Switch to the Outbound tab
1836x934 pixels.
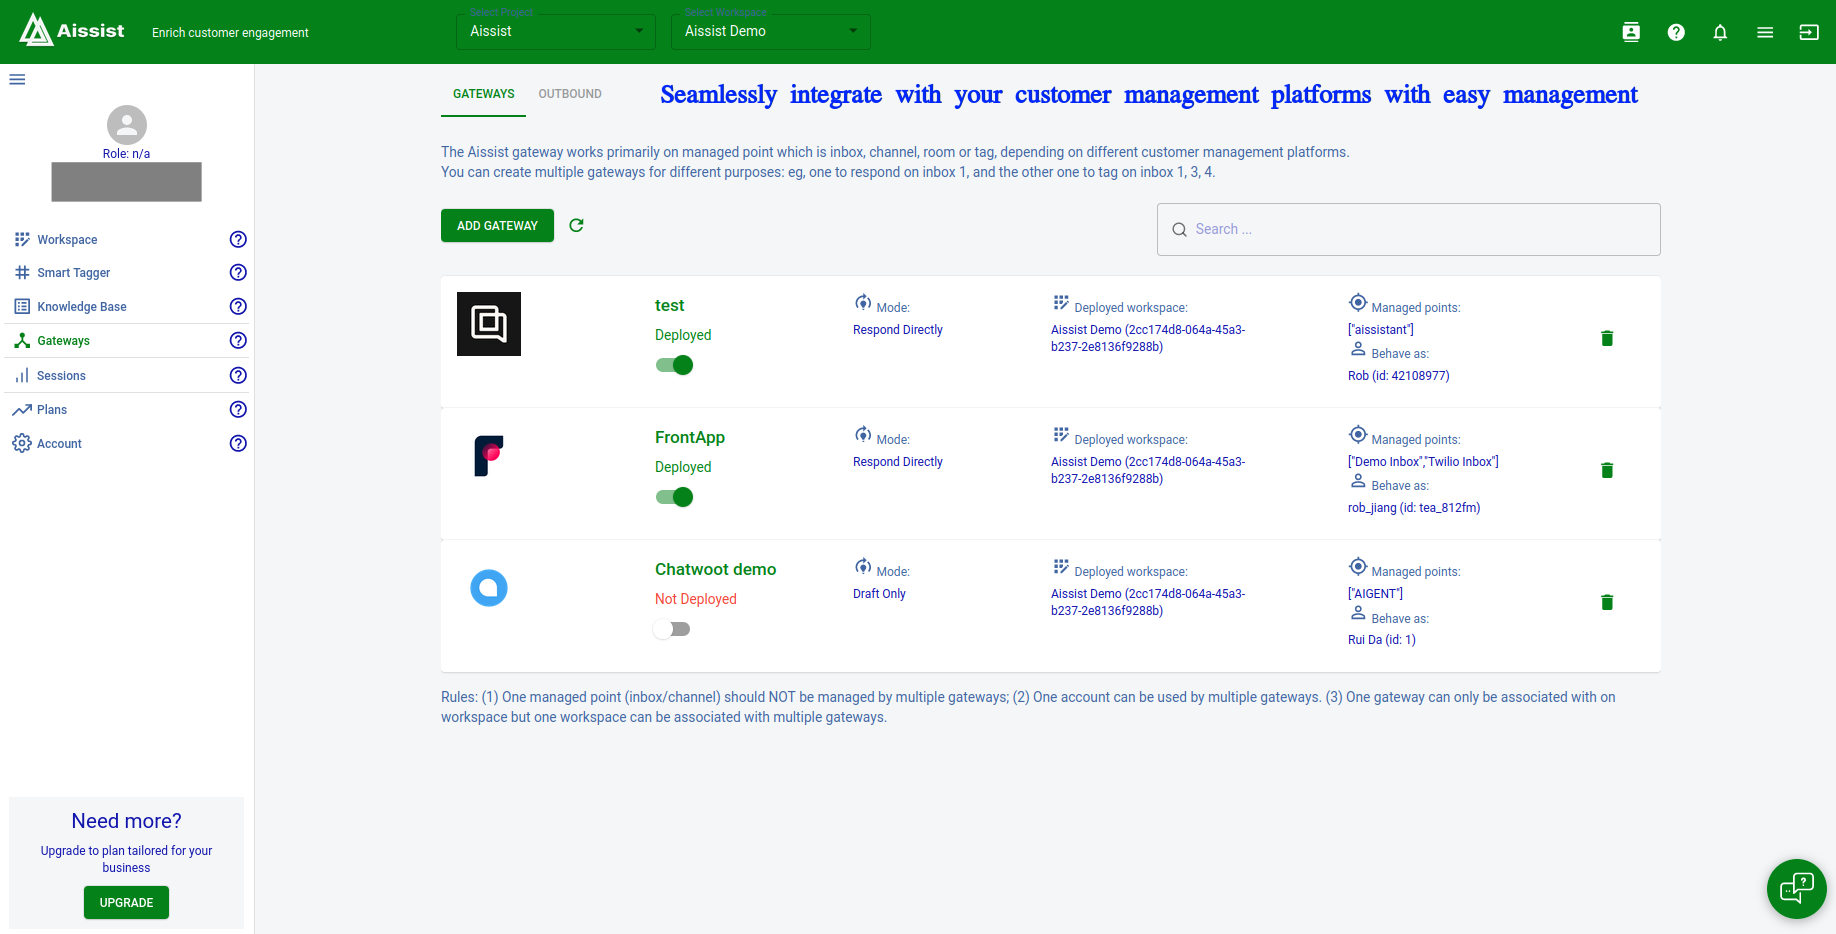click(x=570, y=94)
